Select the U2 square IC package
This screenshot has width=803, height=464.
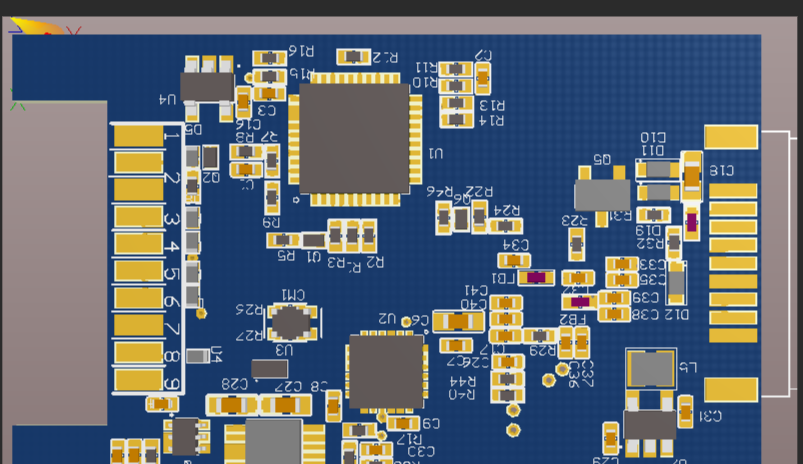(385, 371)
